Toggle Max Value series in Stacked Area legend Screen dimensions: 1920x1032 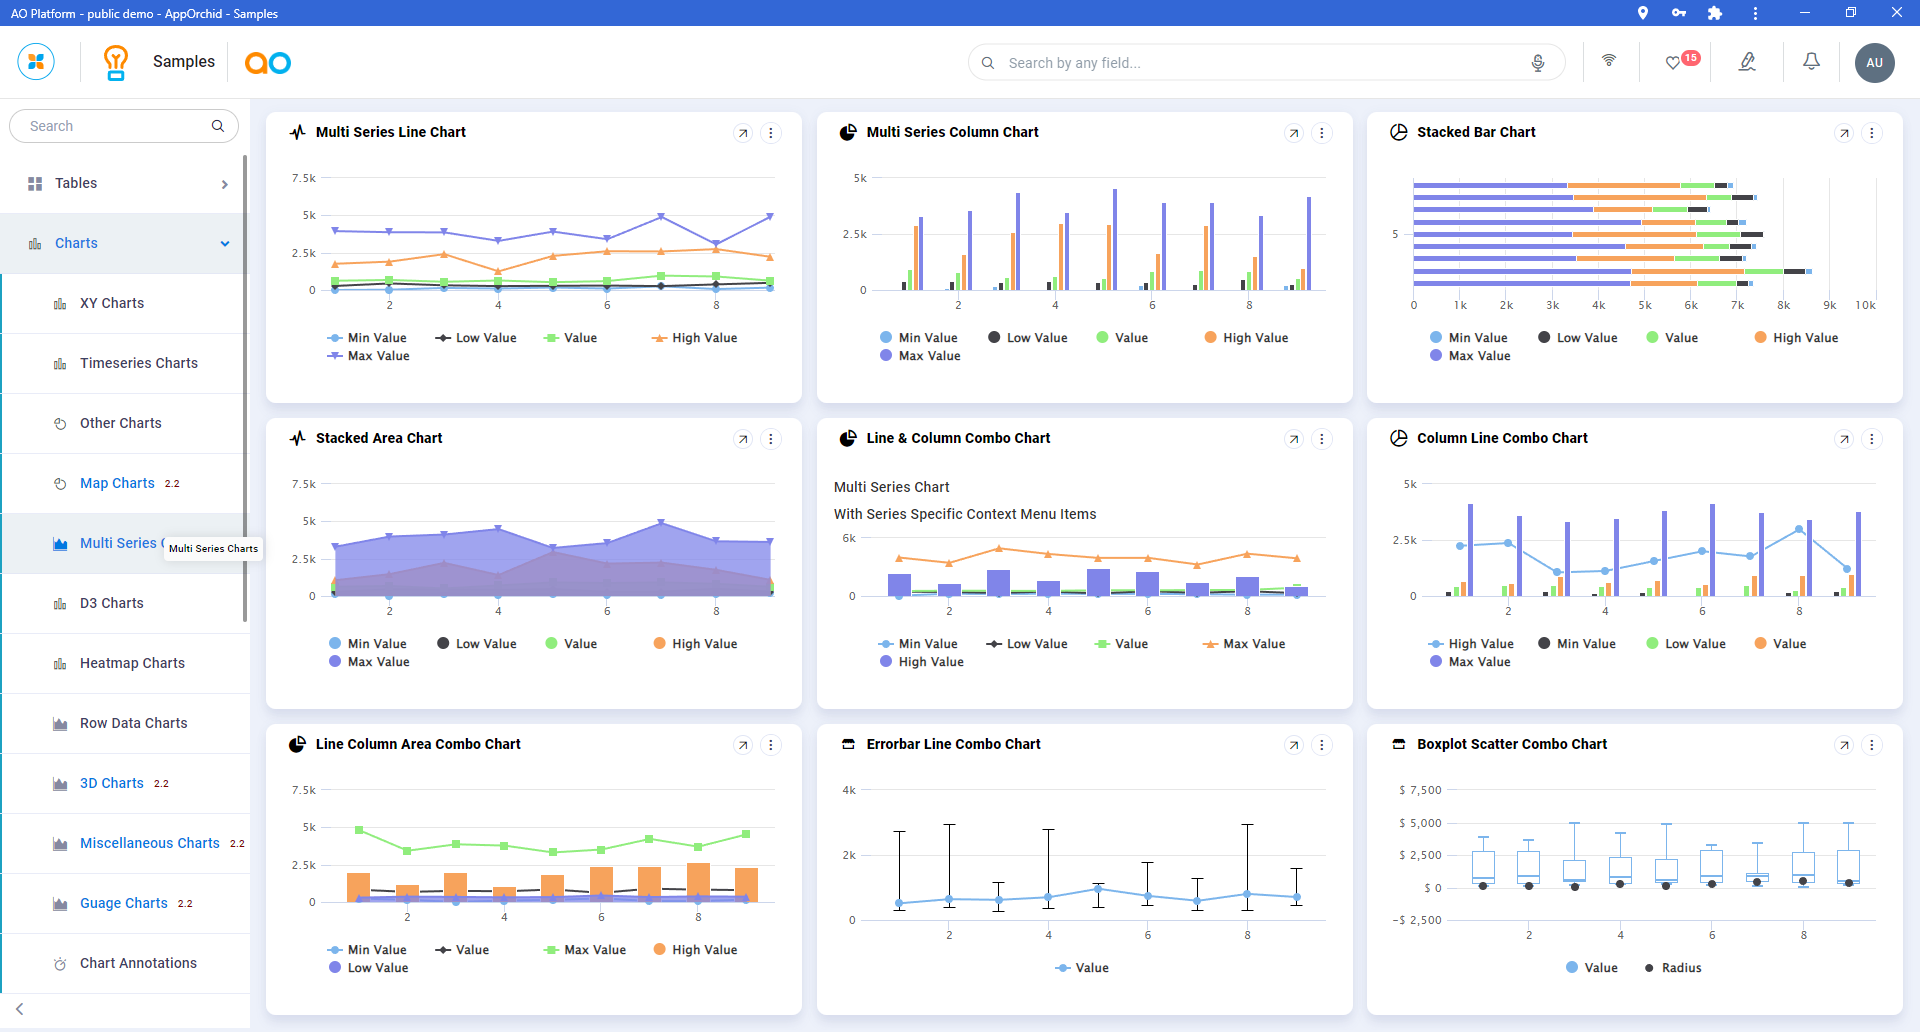(377, 662)
